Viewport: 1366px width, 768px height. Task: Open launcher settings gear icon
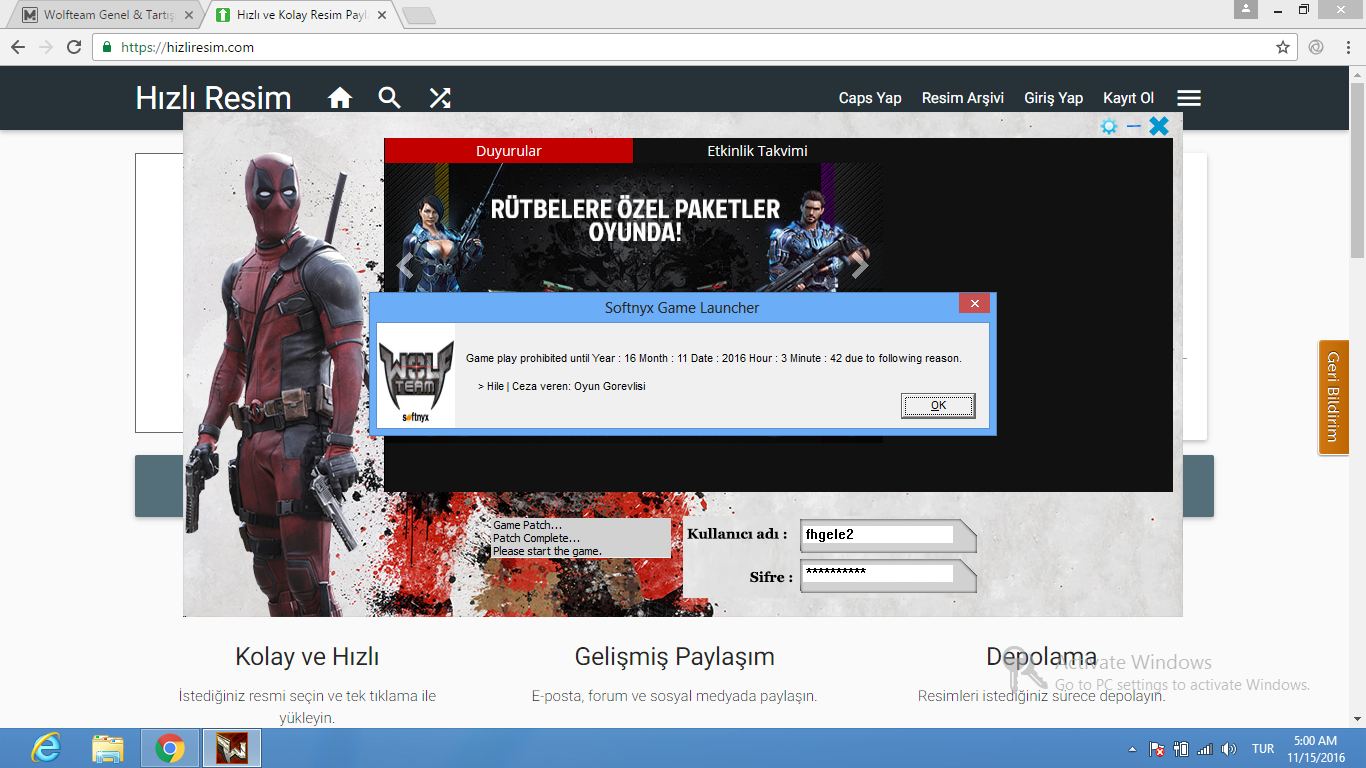point(1109,126)
